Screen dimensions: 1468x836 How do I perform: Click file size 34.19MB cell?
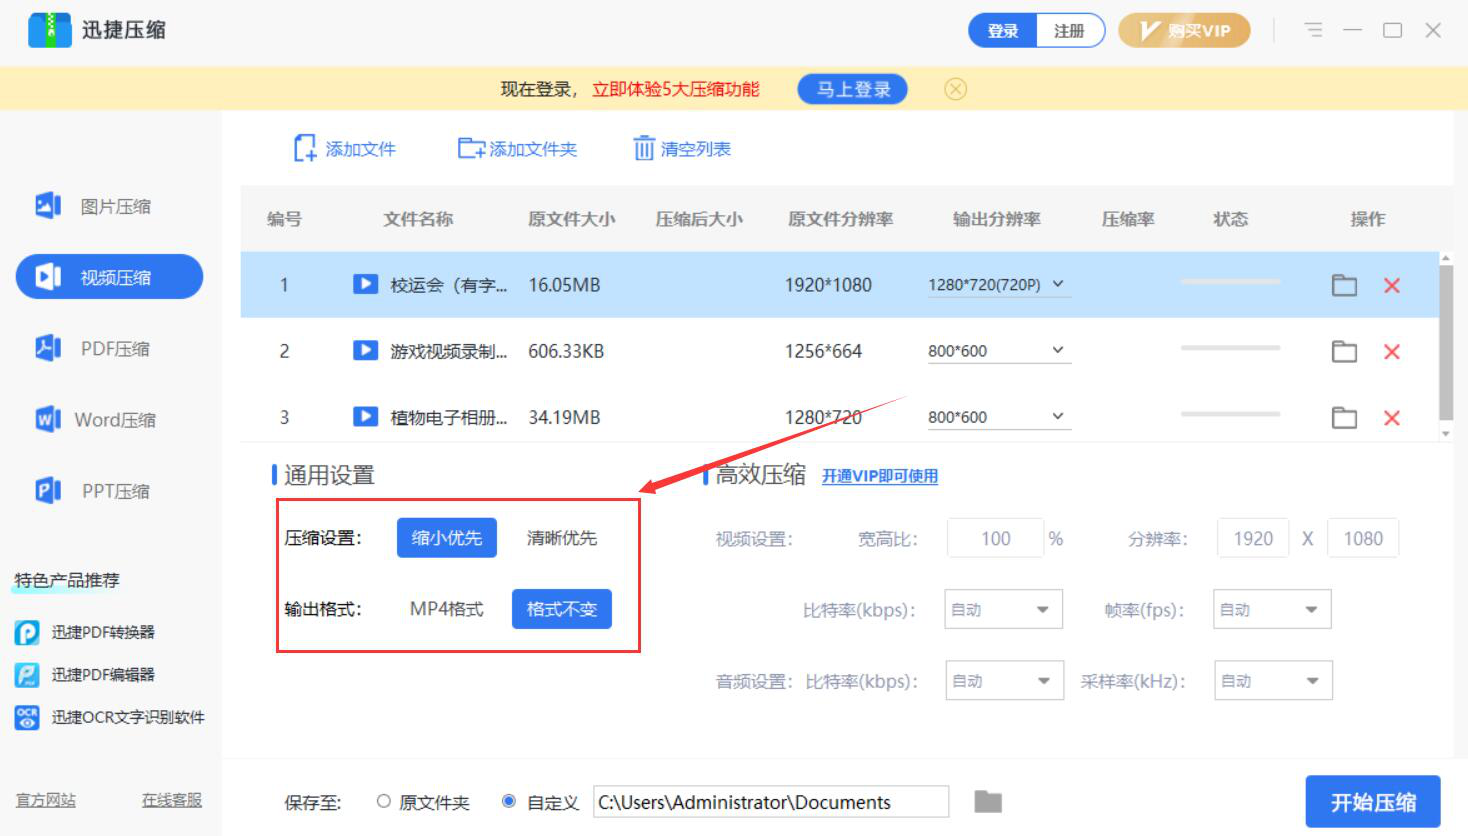point(564,417)
